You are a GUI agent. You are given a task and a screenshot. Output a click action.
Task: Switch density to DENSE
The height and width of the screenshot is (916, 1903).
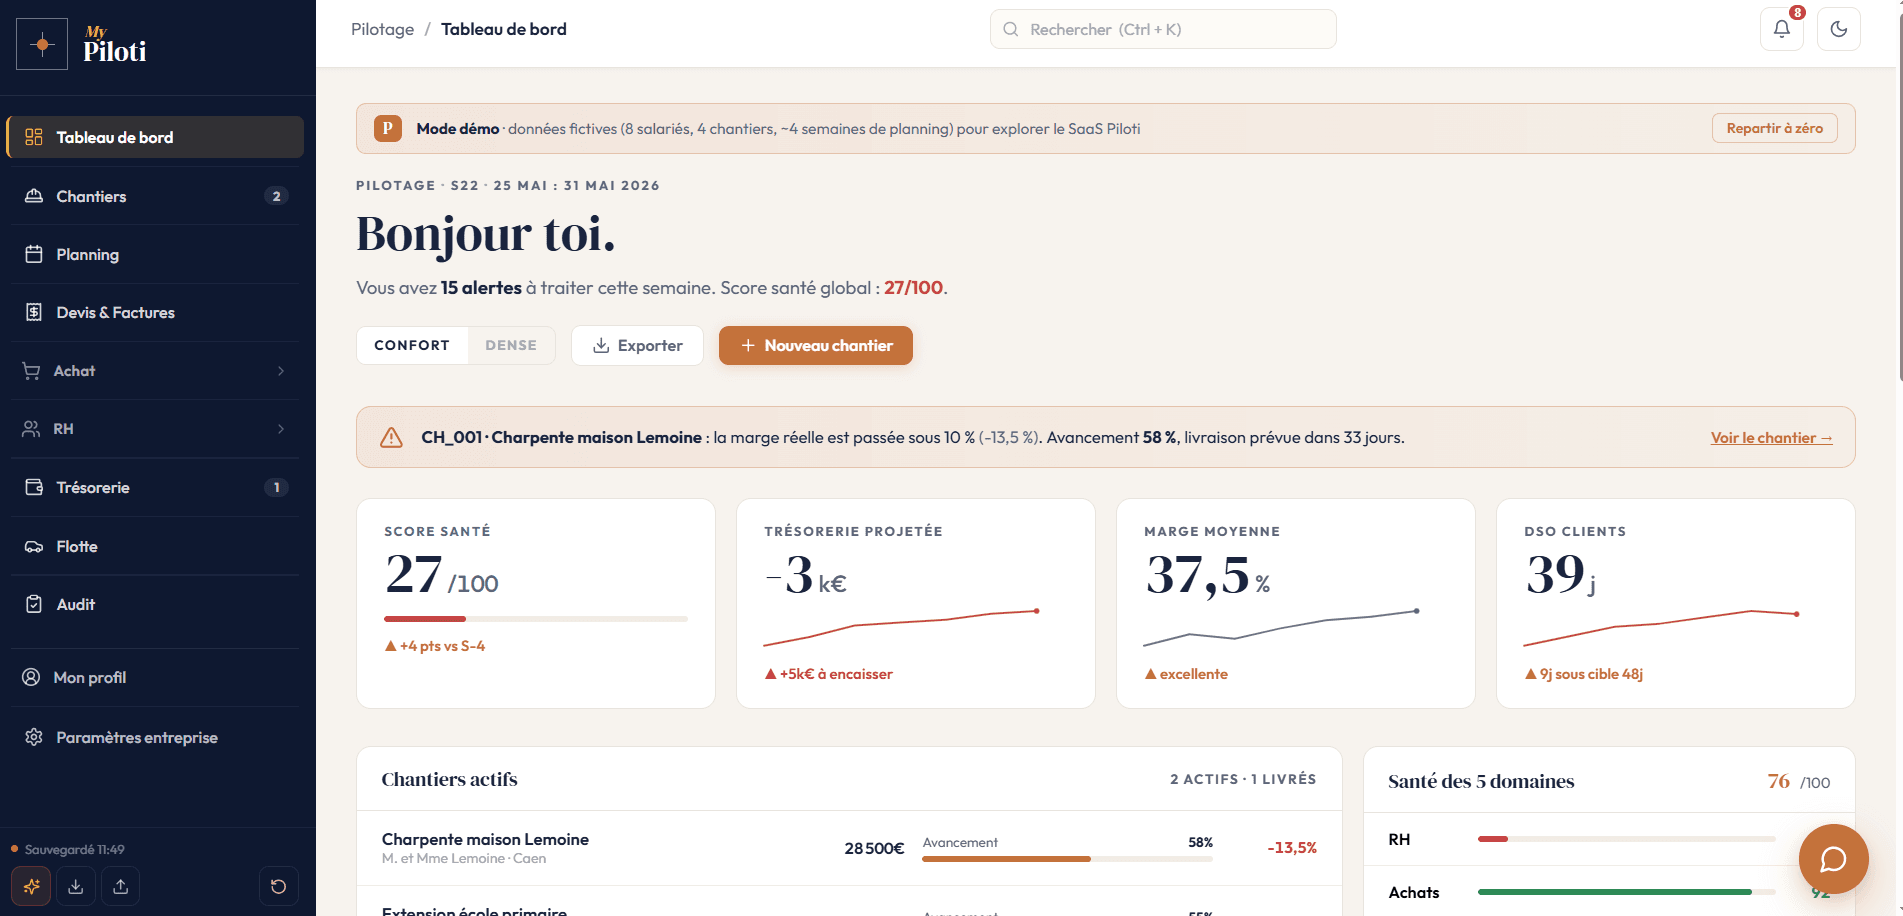tap(511, 345)
